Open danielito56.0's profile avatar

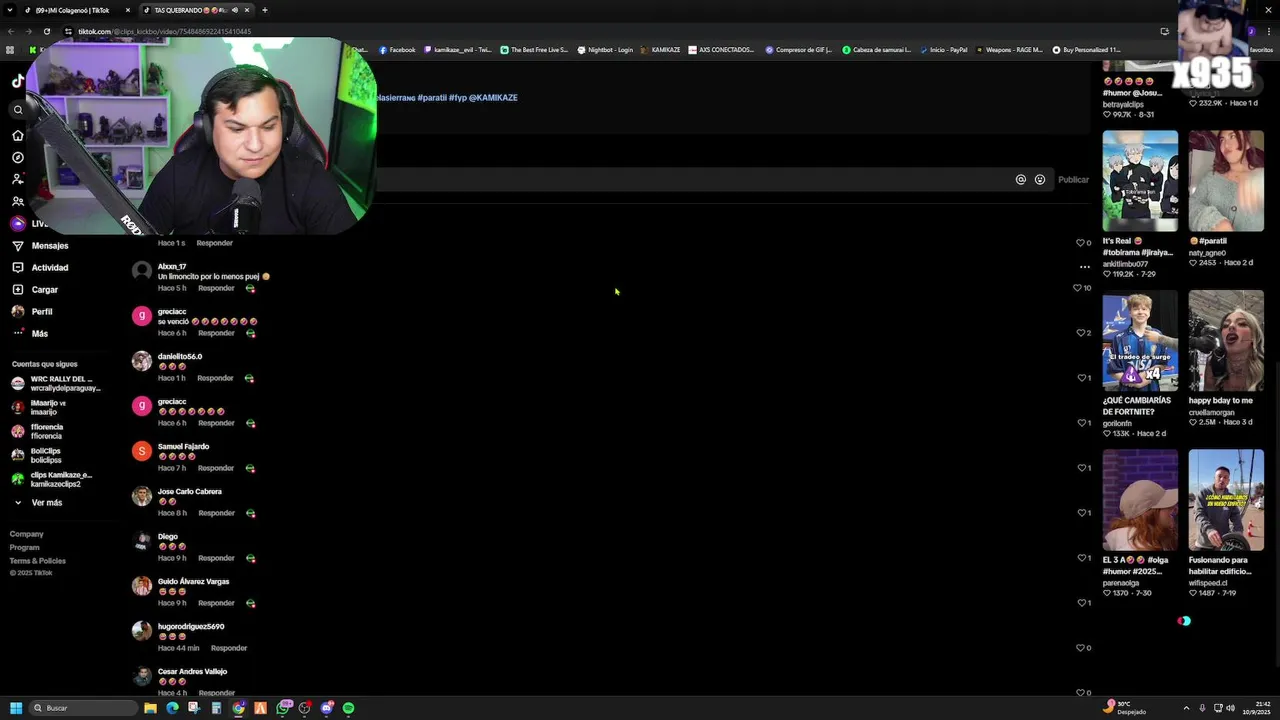pyautogui.click(x=142, y=361)
